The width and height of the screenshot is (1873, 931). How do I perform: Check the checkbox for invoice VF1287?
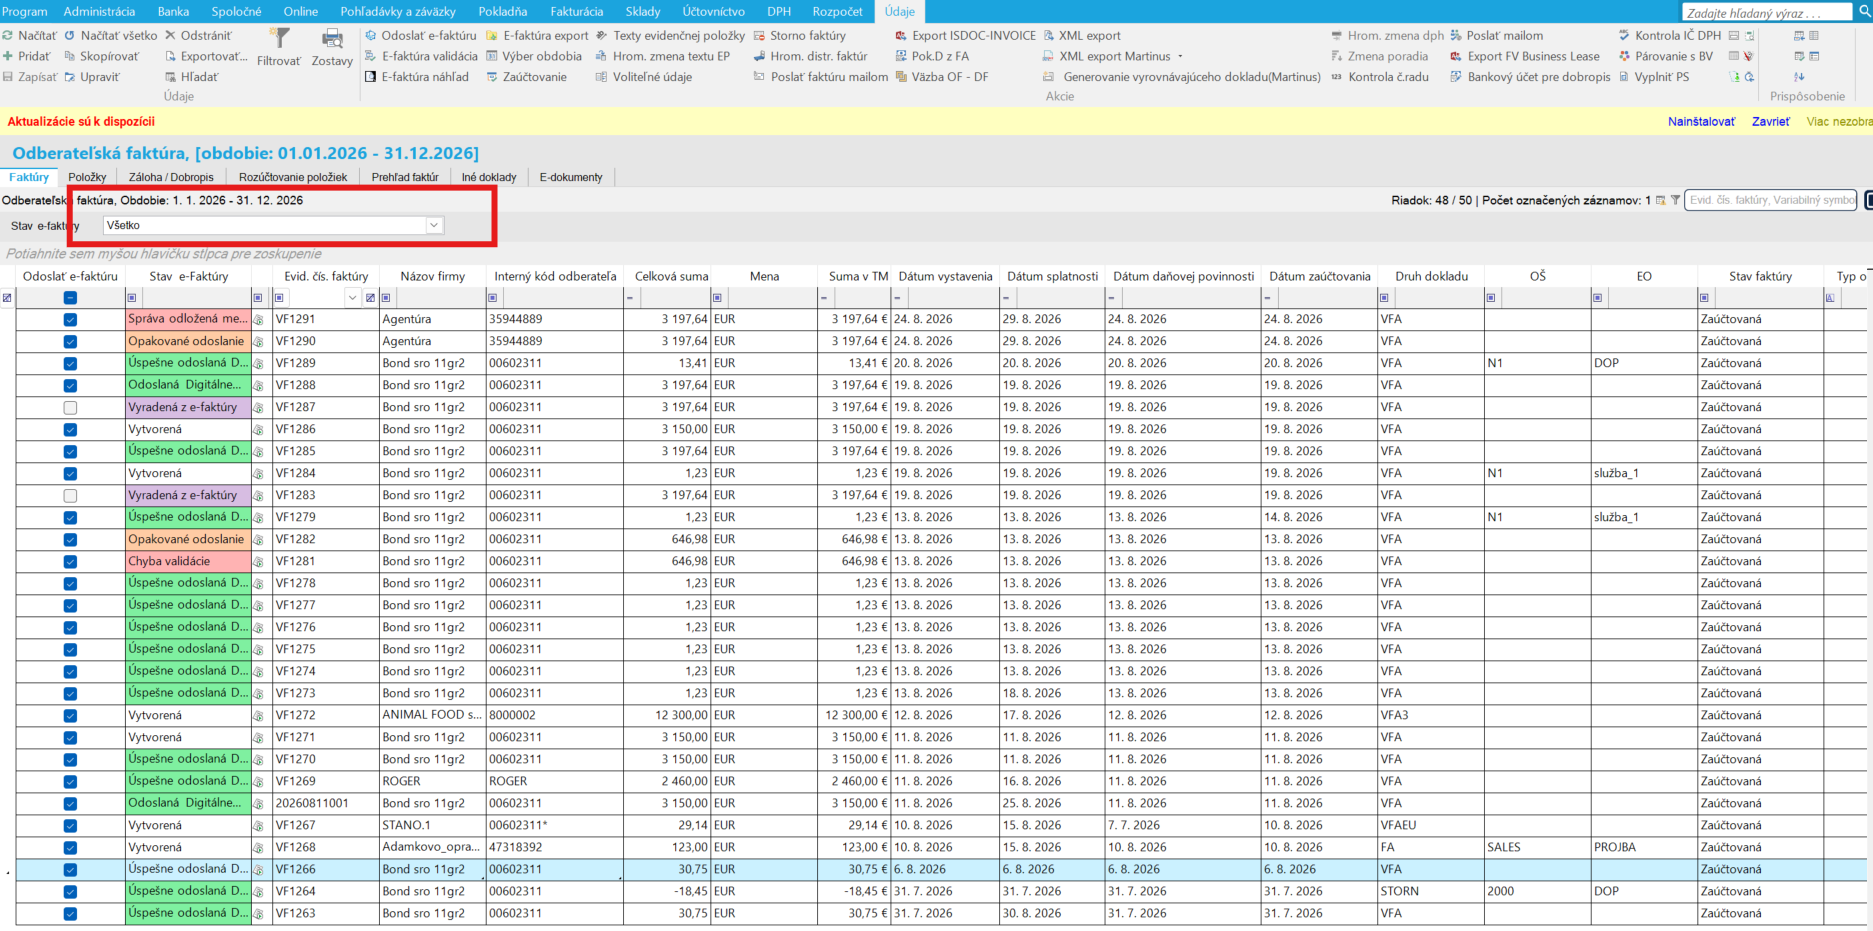coord(70,408)
